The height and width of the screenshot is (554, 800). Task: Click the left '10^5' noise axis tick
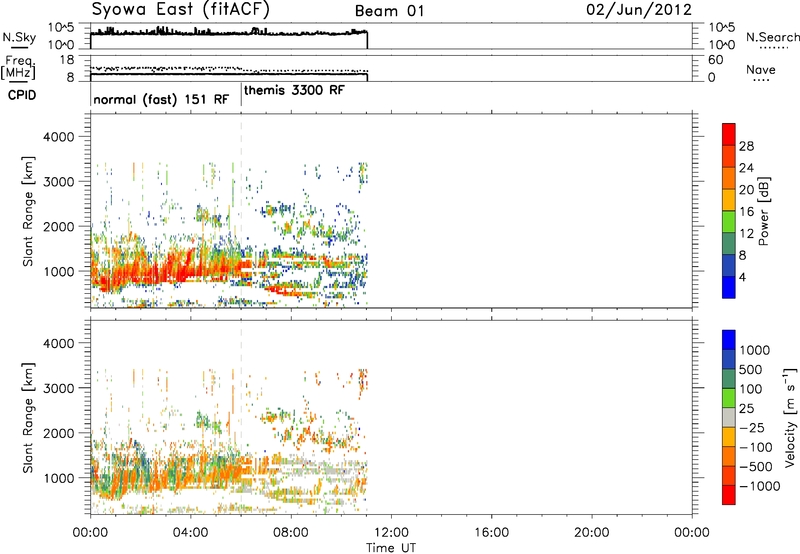(61, 28)
